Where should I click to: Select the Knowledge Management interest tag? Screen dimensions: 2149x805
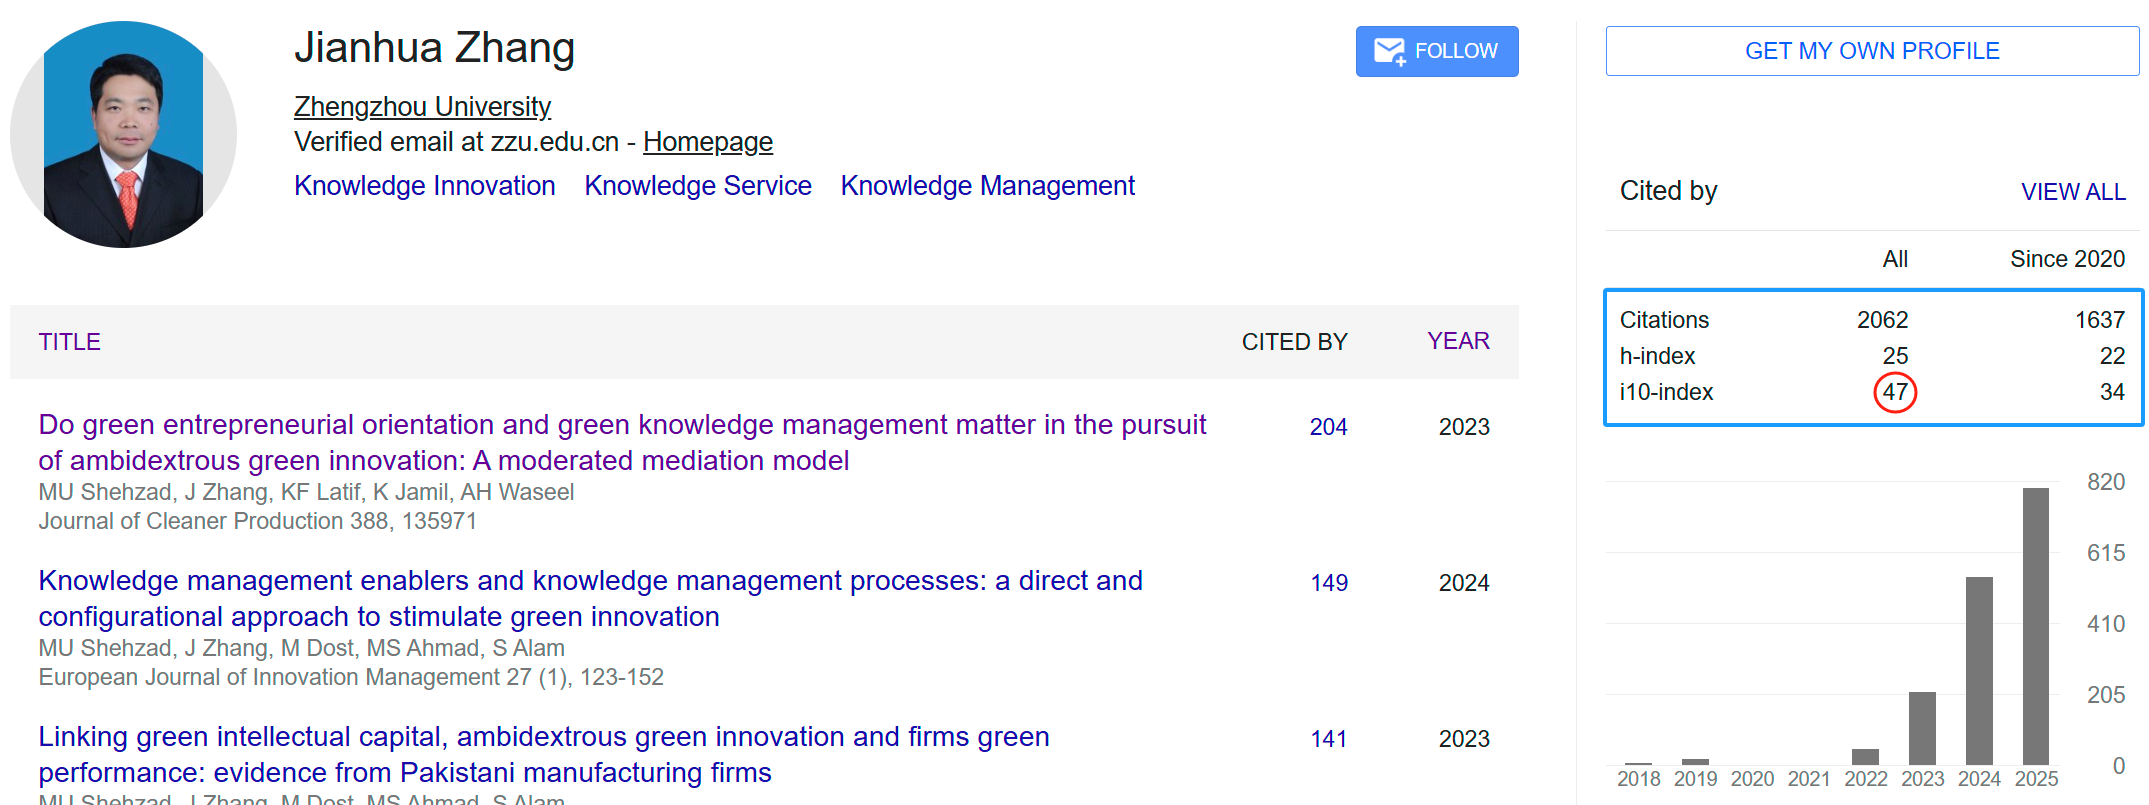[987, 186]
